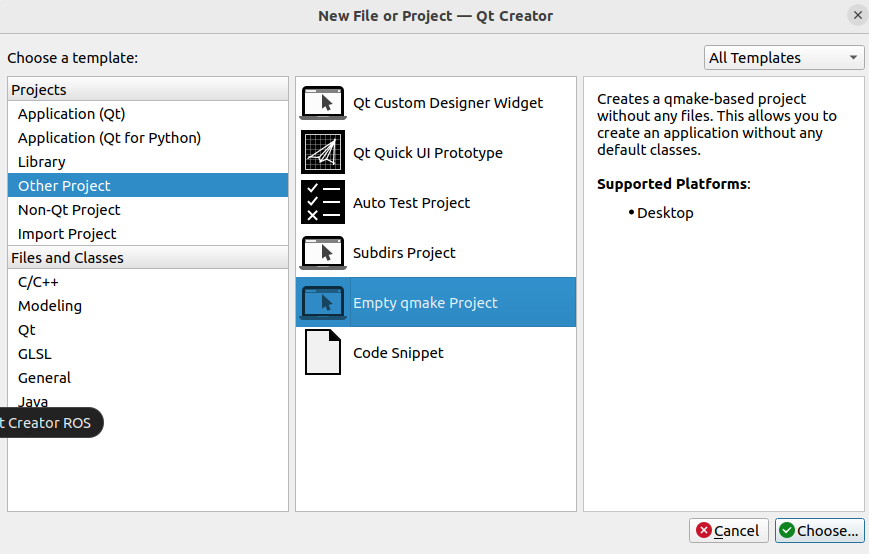The height and width of the screenshot is (554, 869).
Task: Click the Qt Custom Designer Widget icon
Action: 323,102
